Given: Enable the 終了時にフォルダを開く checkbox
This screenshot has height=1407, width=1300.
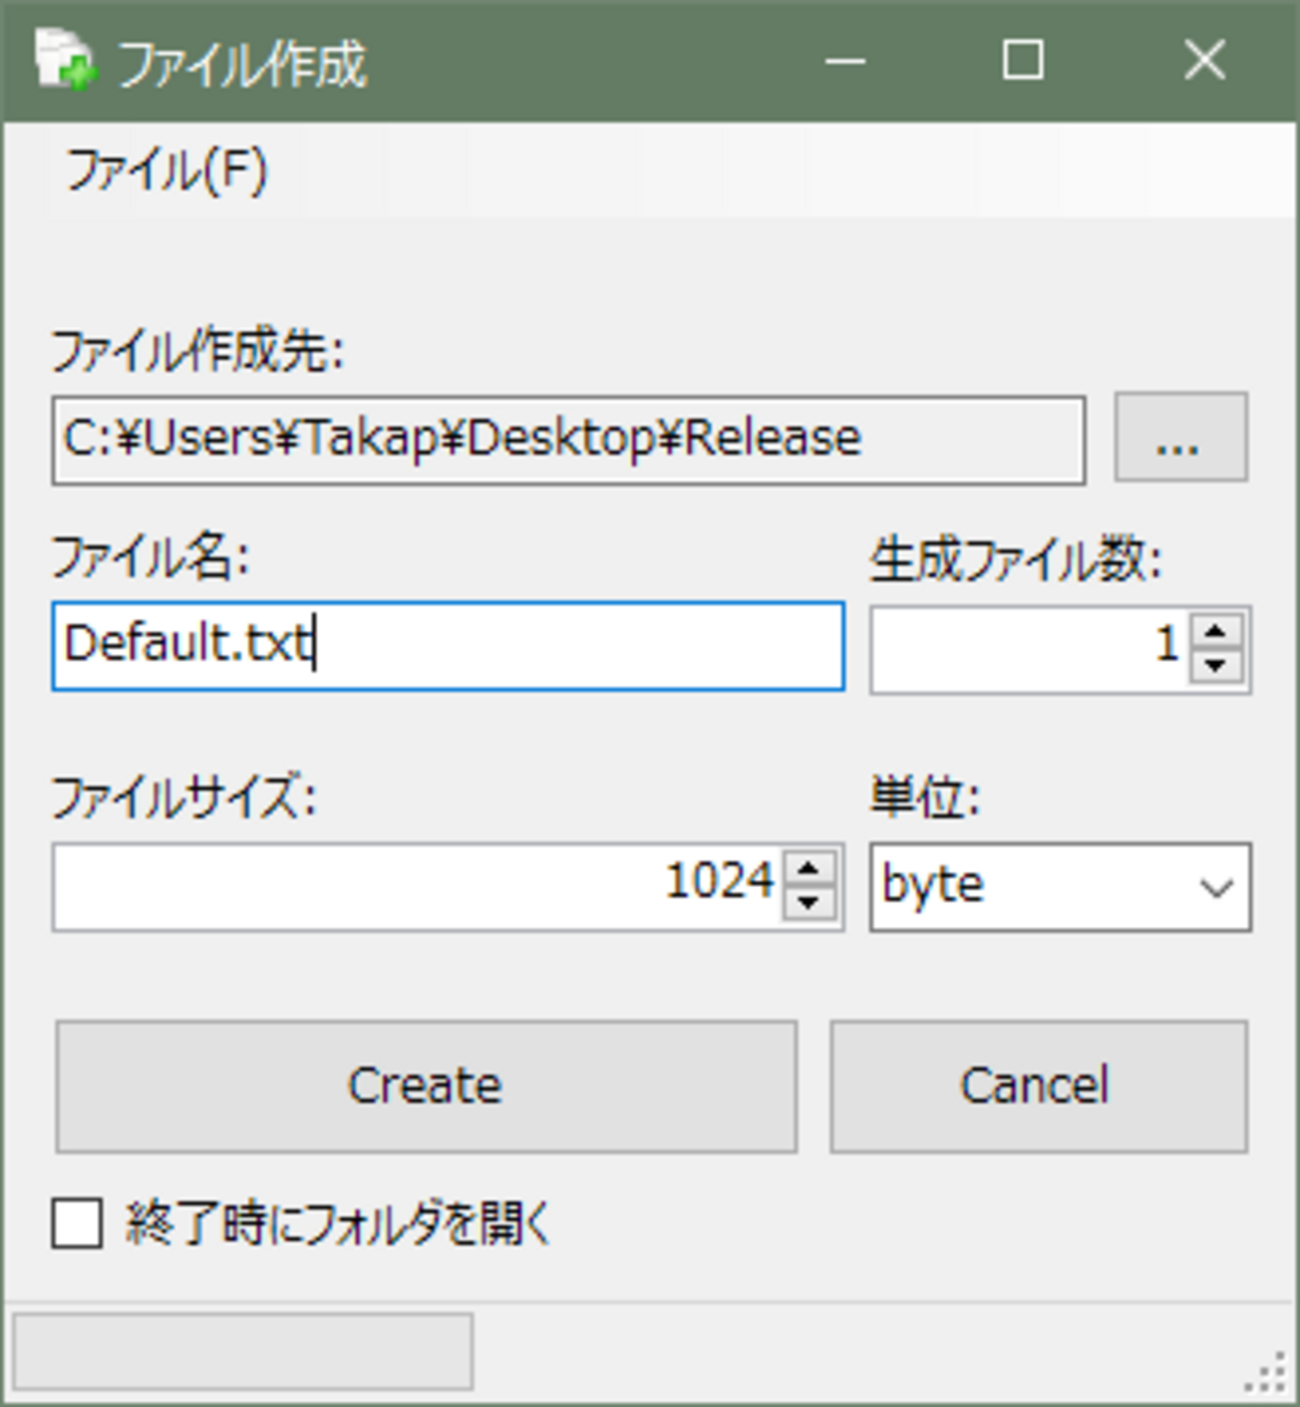Looking at the screenshot, I should point(77,1224).
